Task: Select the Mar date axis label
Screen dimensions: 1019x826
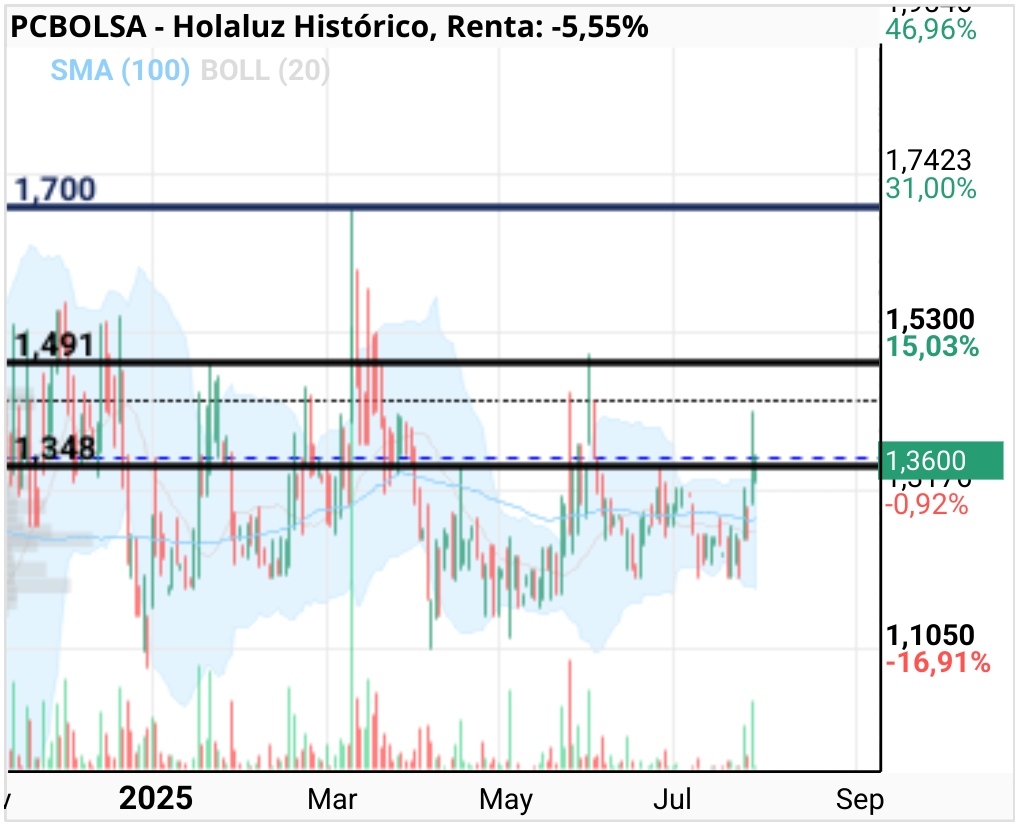Action: pos(332,799)
